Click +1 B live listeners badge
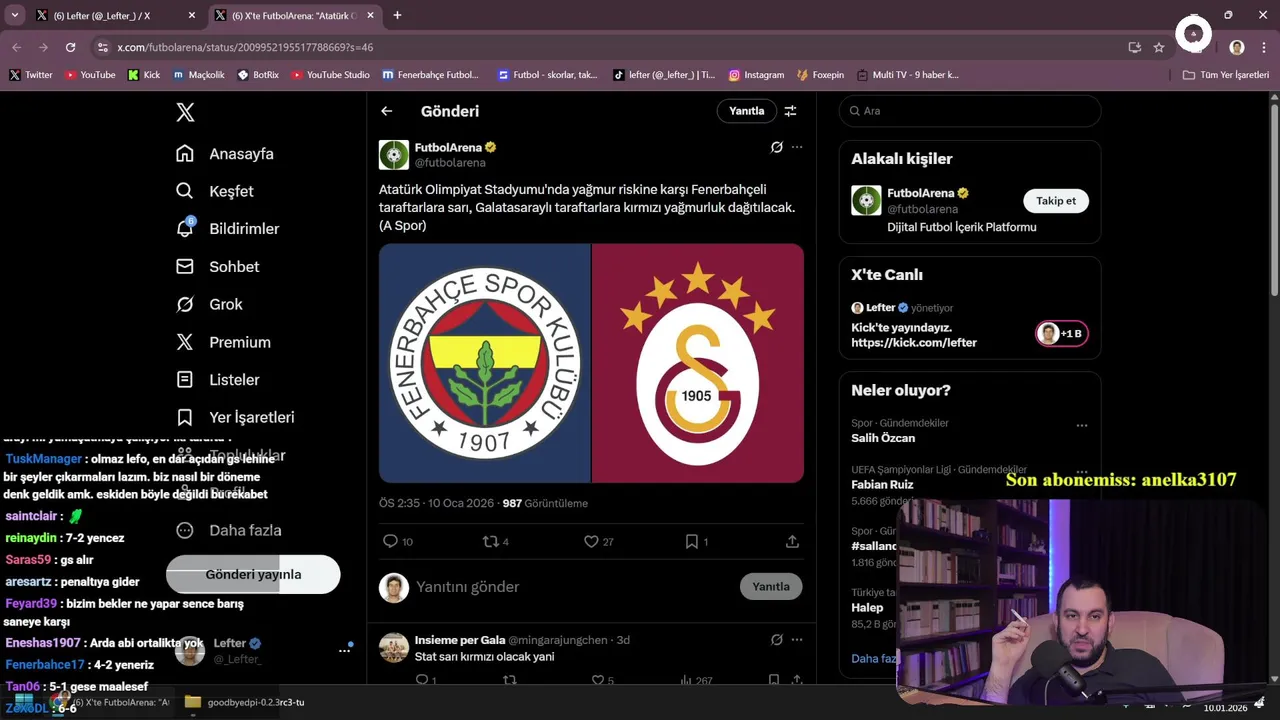The height and width of the screenshot is (720, 1280). click(1062, 334)
